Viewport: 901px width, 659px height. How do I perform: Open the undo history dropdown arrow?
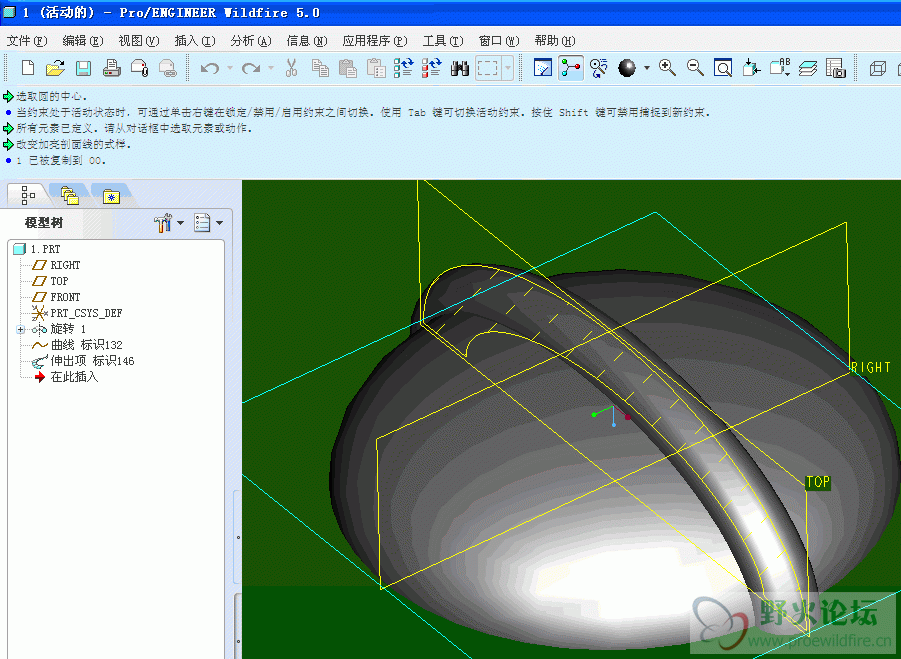click(x=230, y=68)
